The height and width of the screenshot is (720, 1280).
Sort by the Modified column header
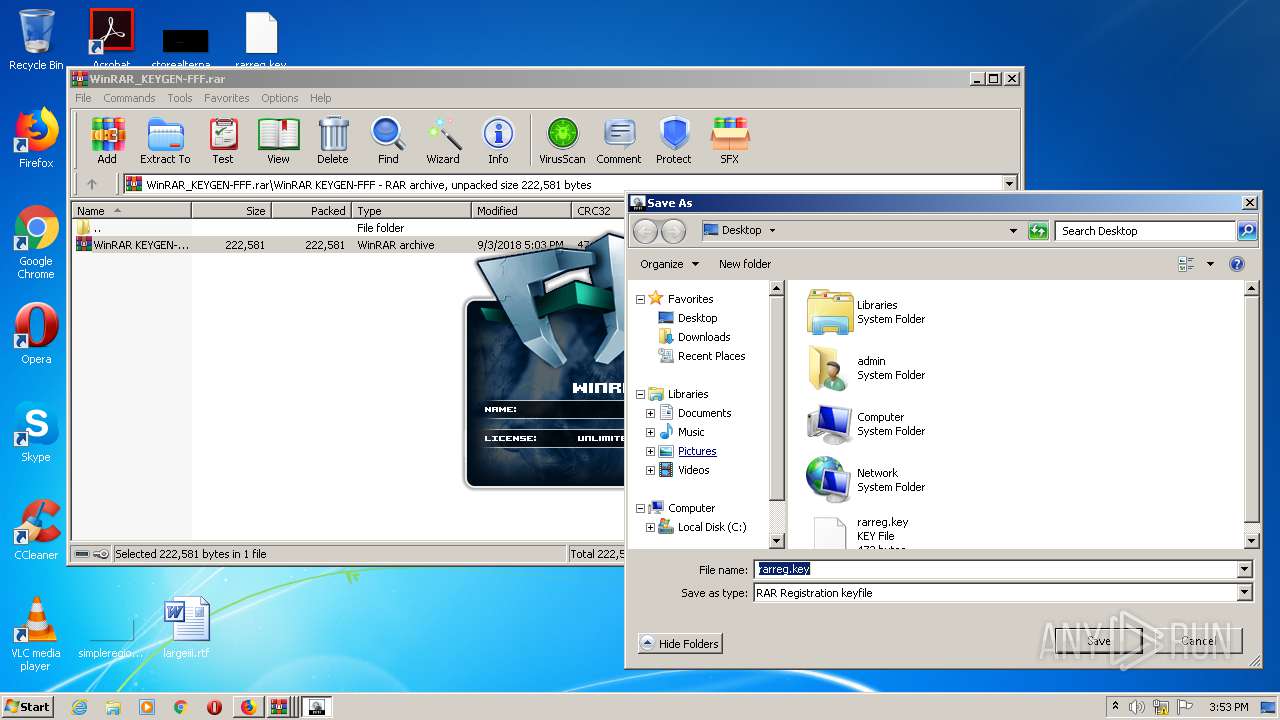point(521,211)
